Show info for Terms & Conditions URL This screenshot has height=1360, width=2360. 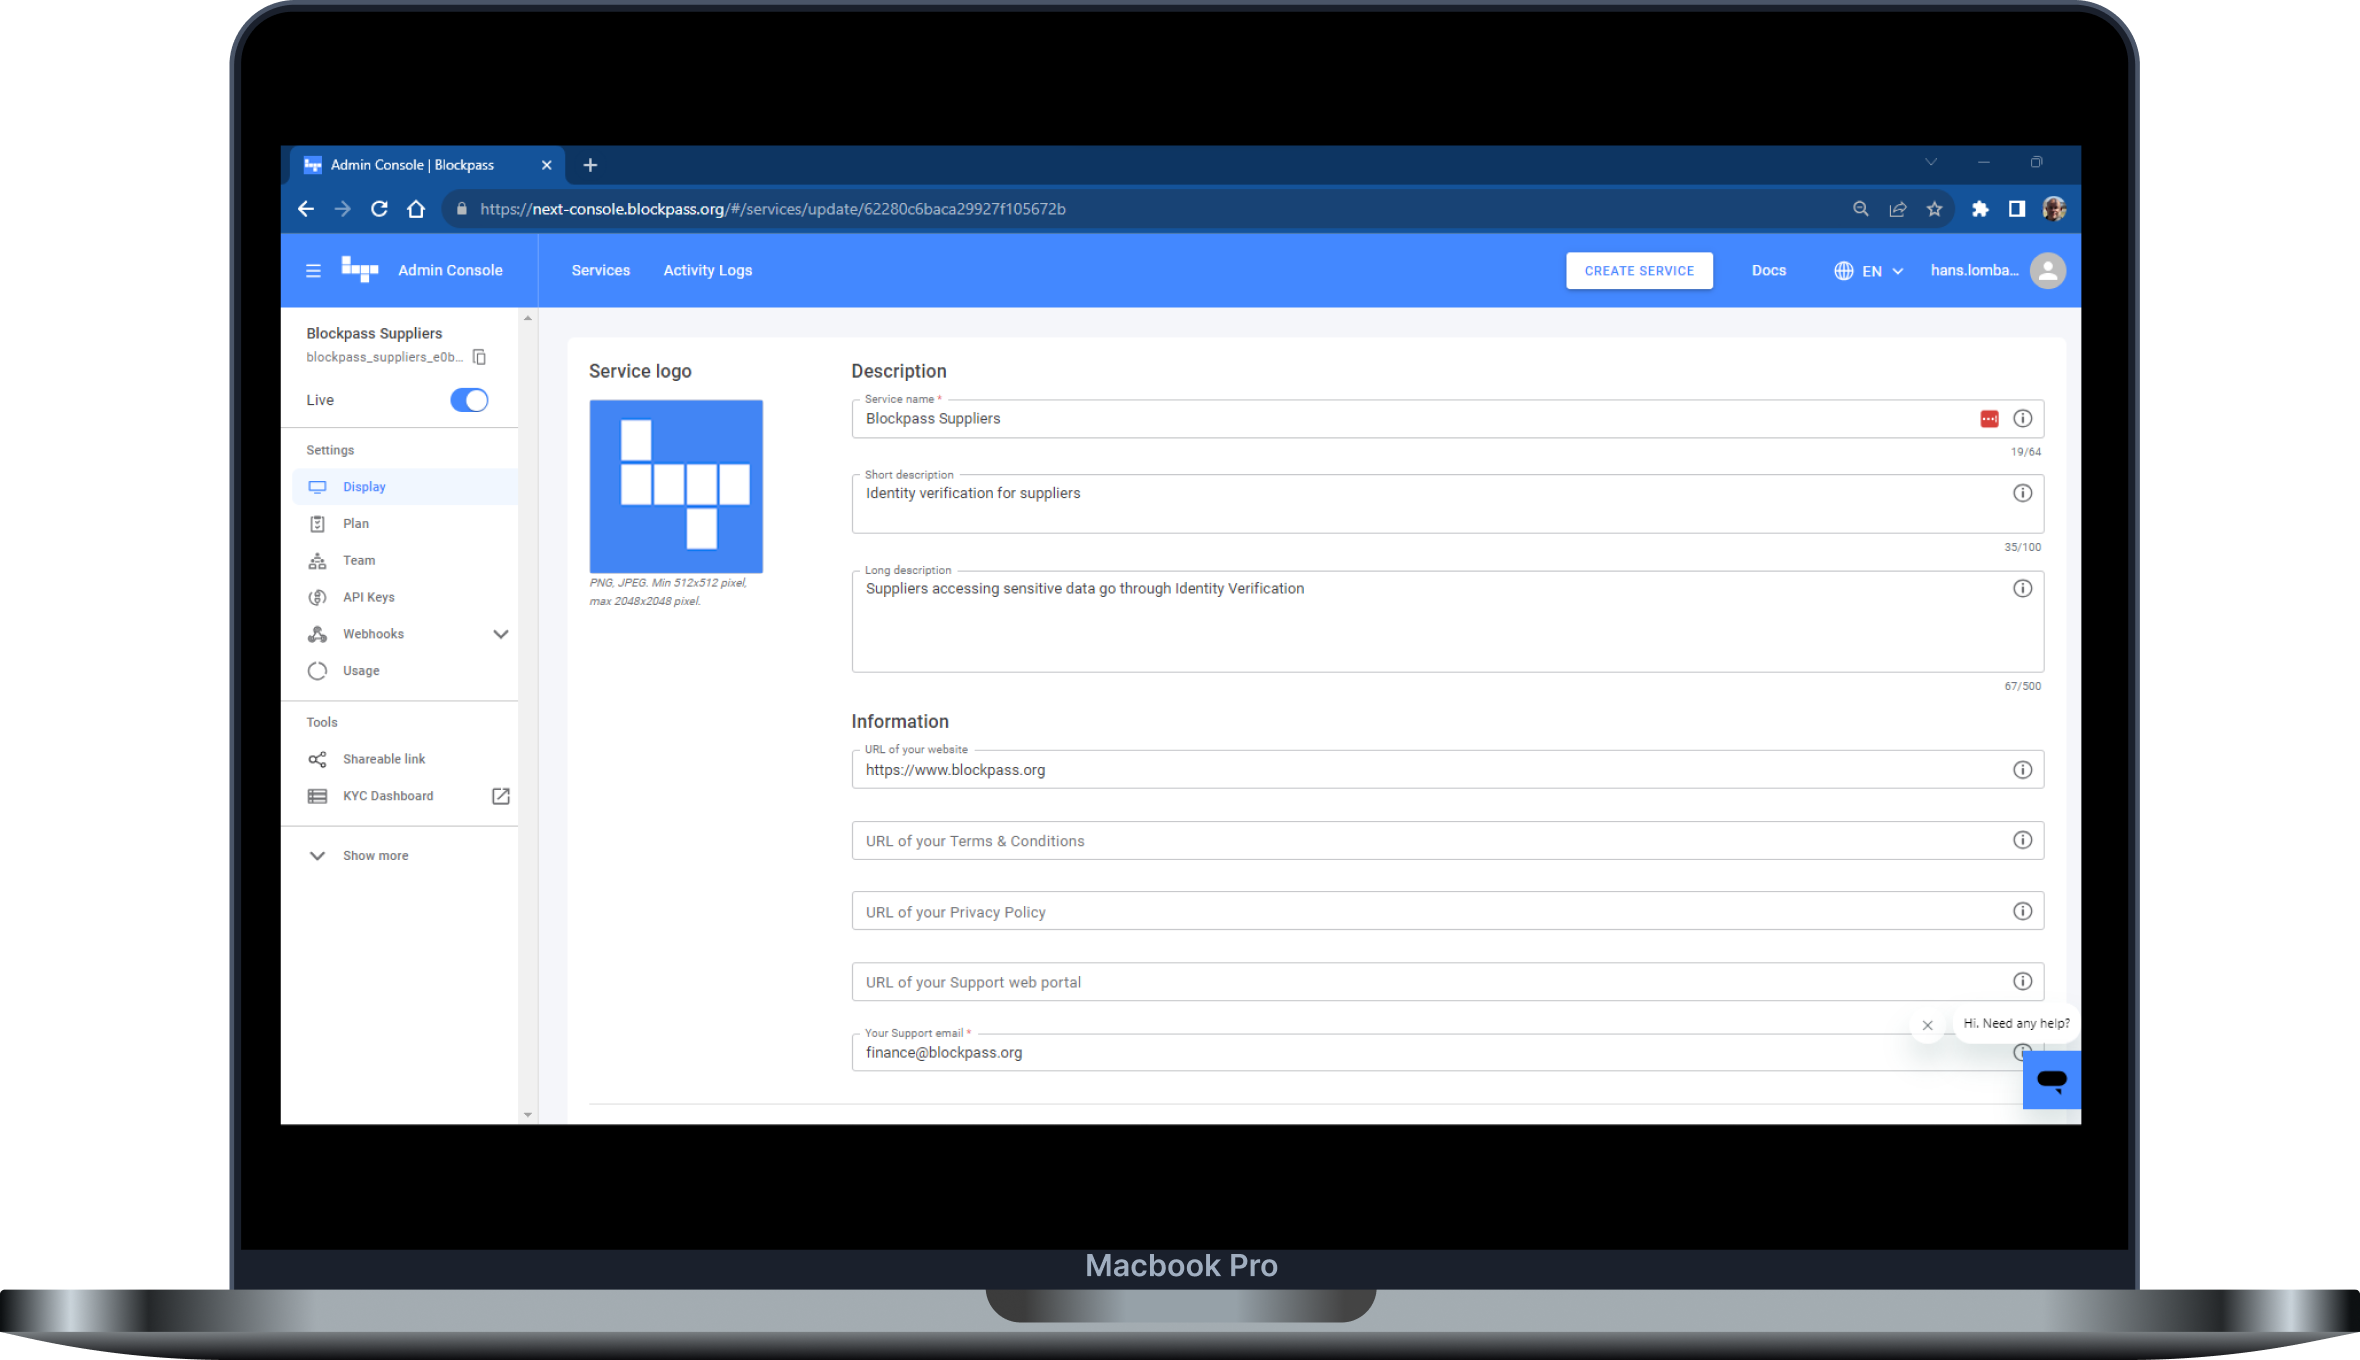2022,840
